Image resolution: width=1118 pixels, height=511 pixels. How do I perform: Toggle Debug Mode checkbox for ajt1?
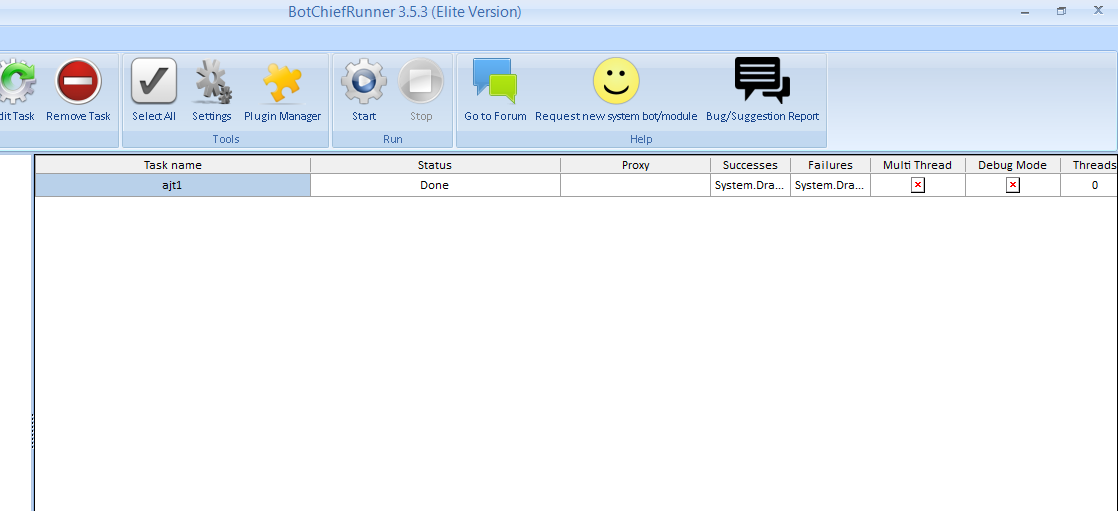coord(1013,185)
